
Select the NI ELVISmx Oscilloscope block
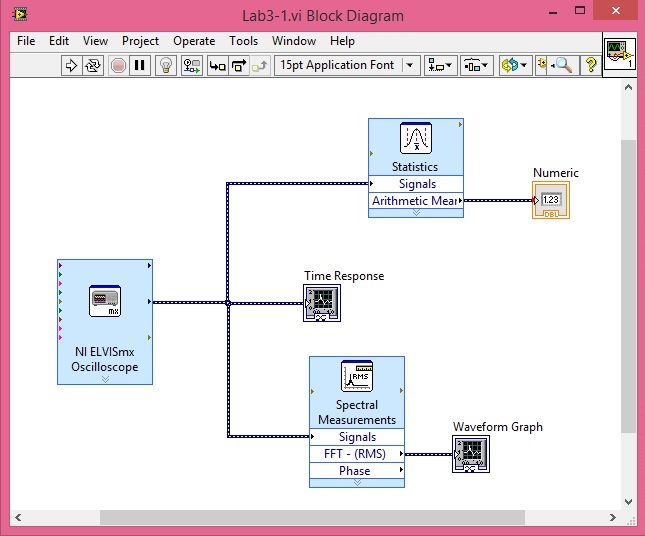click(105, 321)
